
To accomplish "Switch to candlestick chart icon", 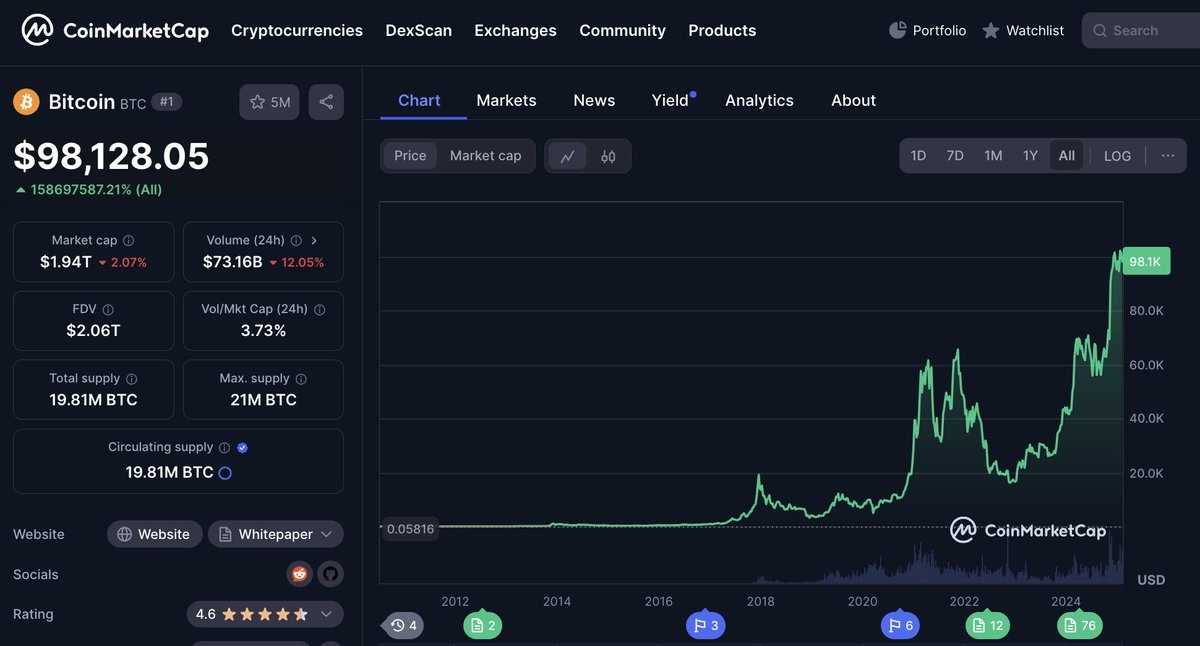I will (x=608, y=156).
